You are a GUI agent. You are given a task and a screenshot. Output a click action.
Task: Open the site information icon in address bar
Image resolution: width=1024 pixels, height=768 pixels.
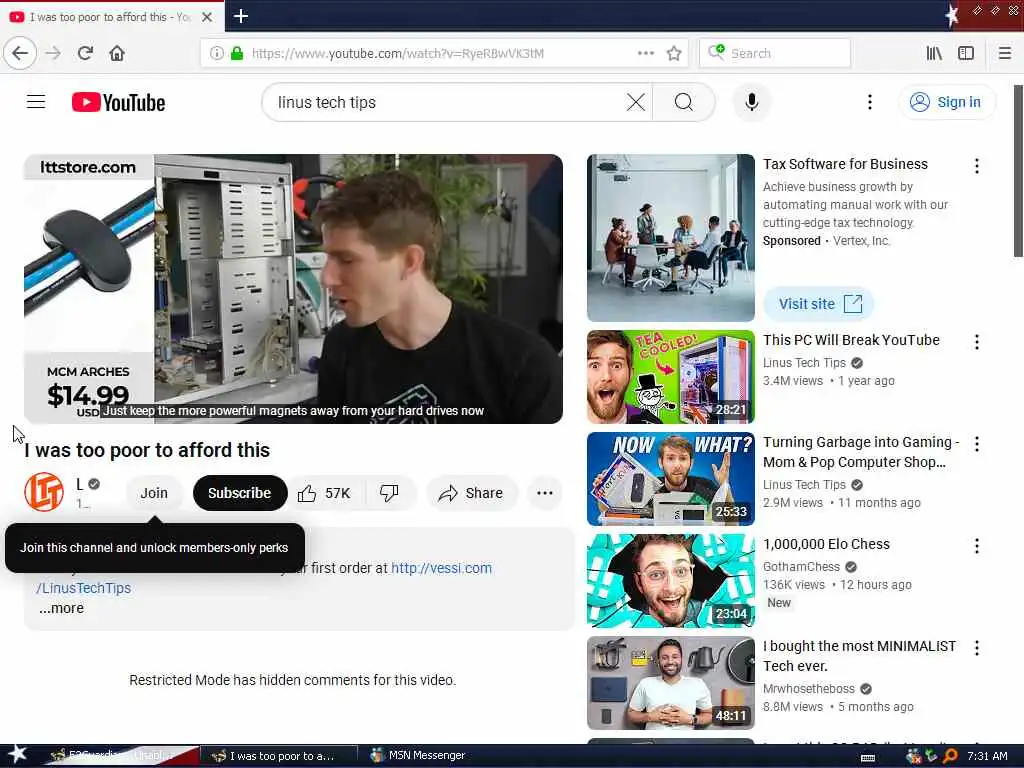point(217,53)
